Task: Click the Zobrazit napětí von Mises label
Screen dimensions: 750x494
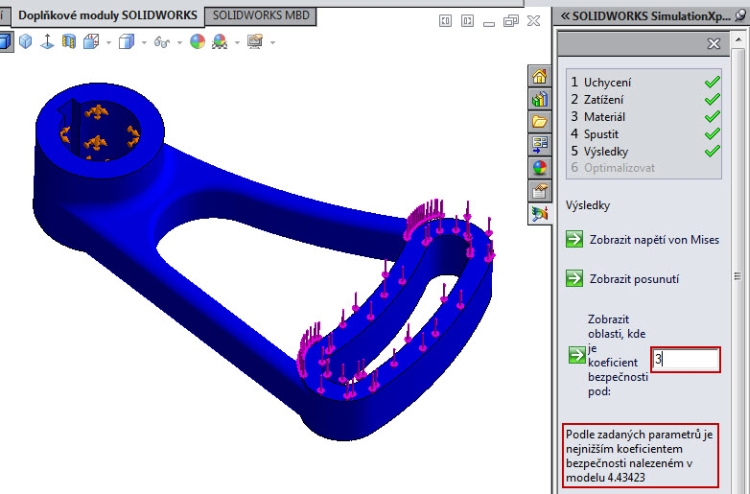Action: [x=654, y=240]
